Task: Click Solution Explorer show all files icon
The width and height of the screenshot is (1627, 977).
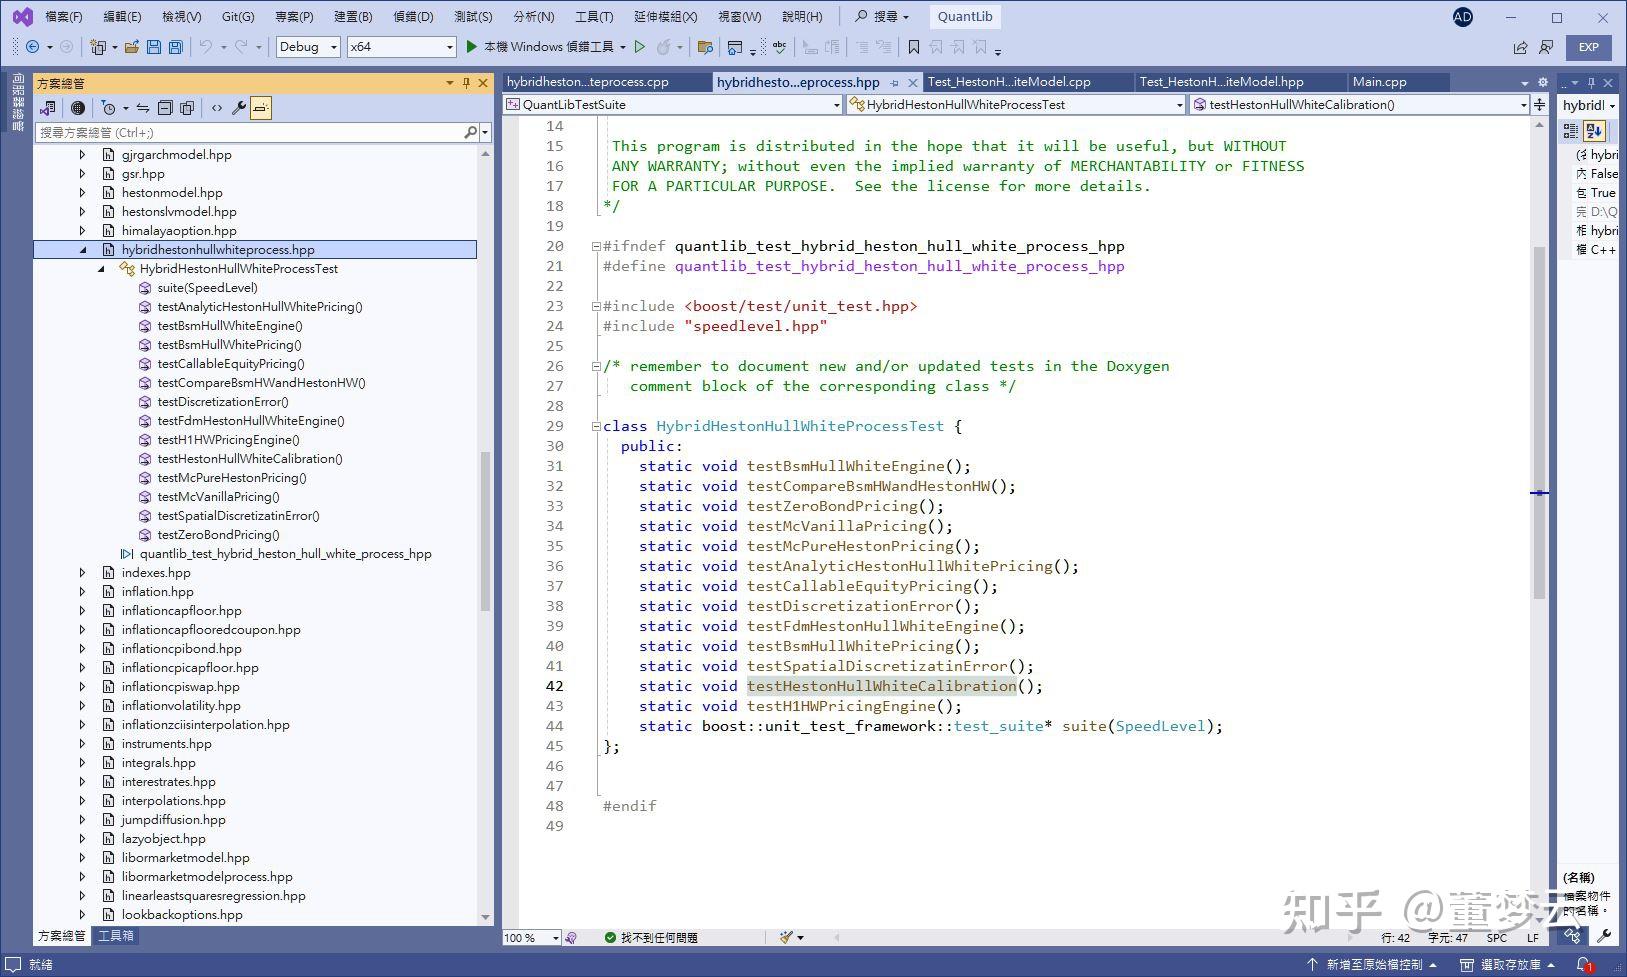Action: [x=187, y=108]
